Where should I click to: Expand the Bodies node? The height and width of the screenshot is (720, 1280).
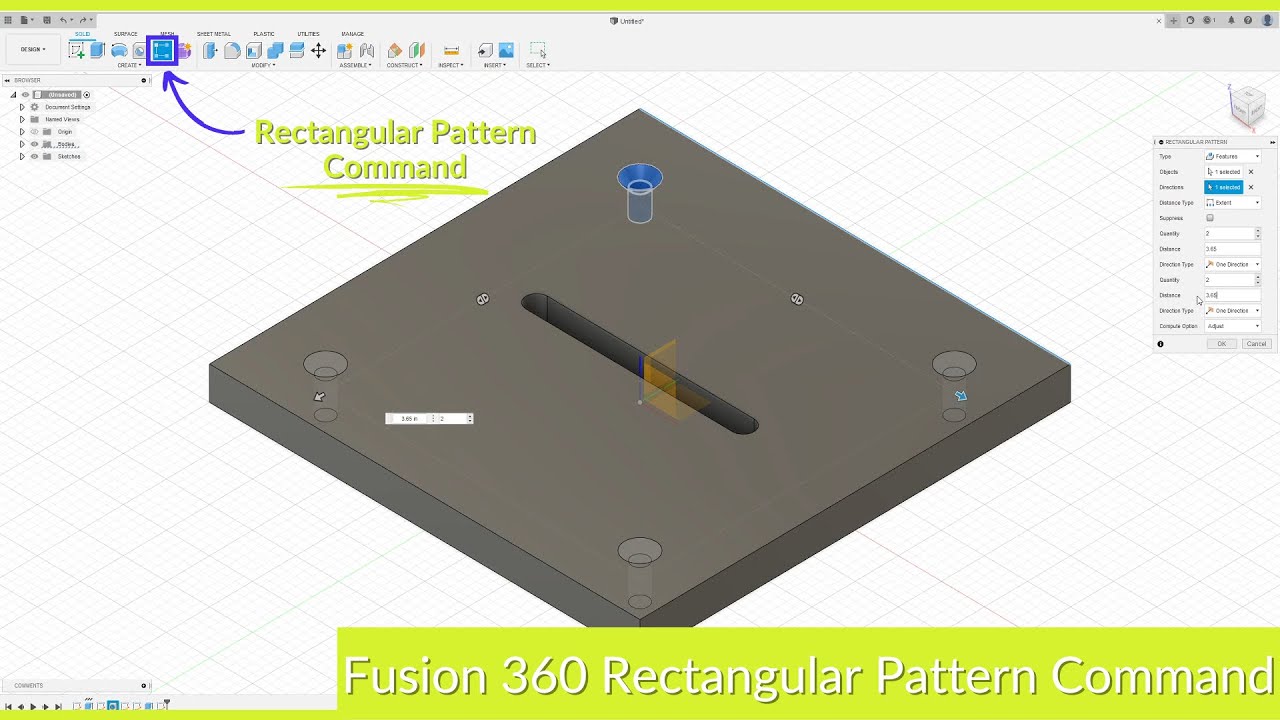(x=22, y=144)
